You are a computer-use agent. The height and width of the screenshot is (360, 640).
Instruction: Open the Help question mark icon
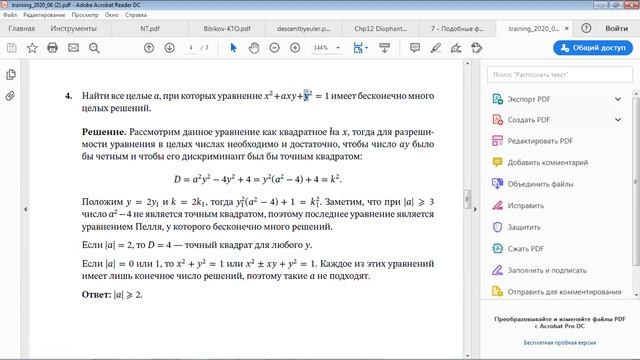[x=586, y=28]
